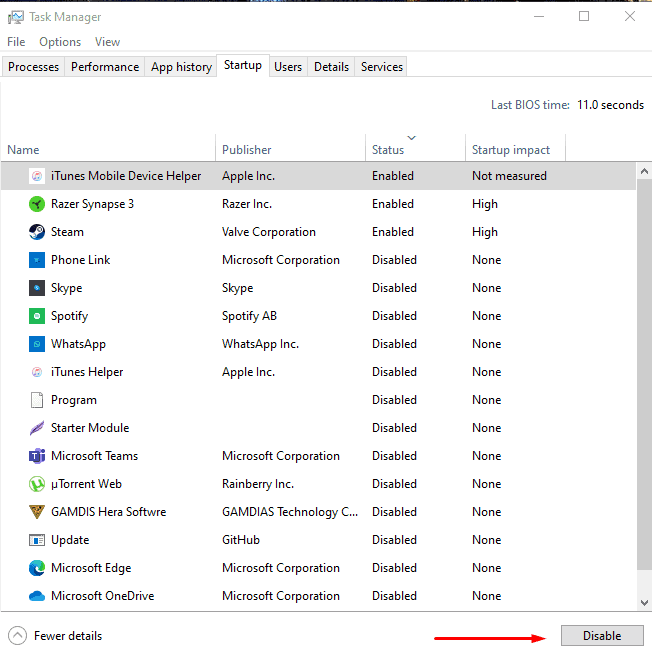Screen dimensions: 652x658
Task: Click the Microsoft Teams icon
Action: coord(37,456)
